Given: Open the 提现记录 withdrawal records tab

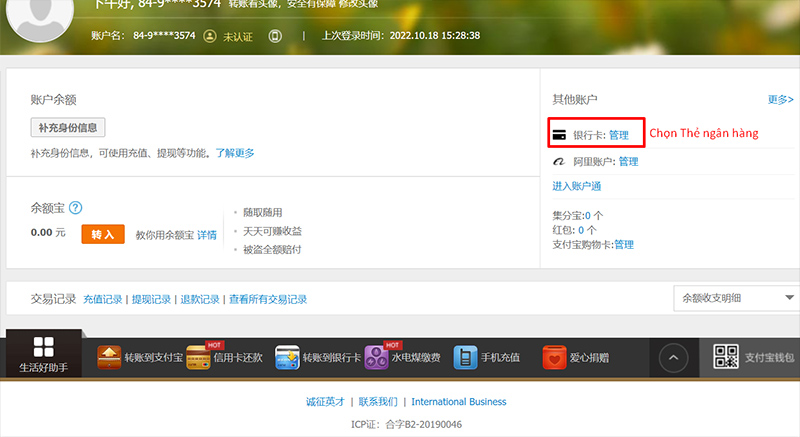Looking at the screenshot, I should click(x=151, y=299).
